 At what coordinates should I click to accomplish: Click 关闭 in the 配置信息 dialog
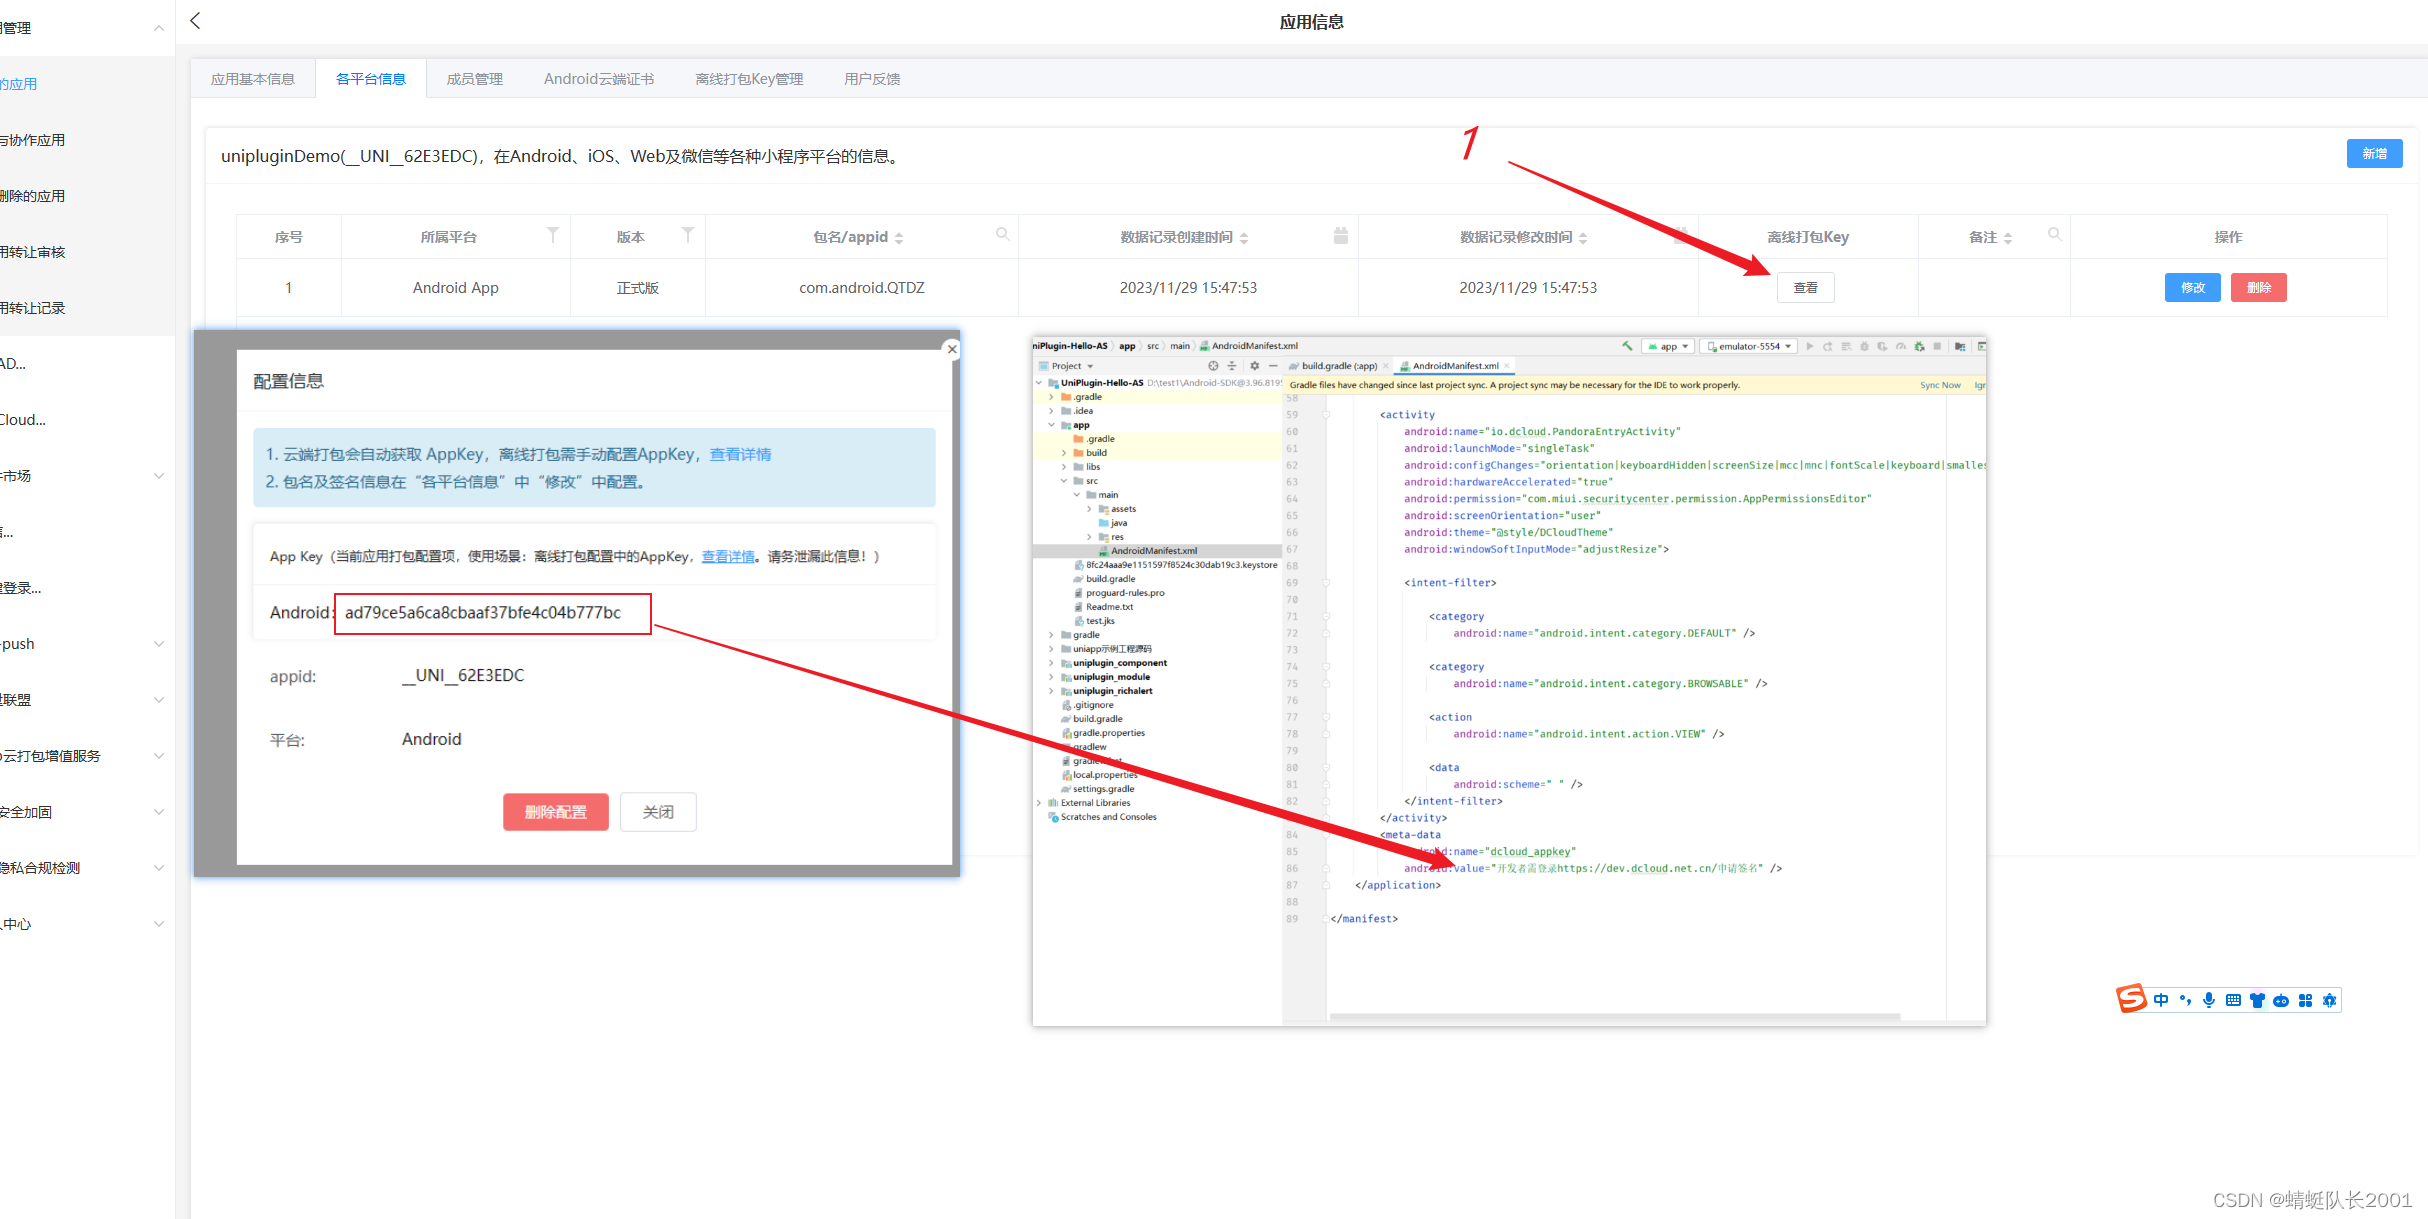(658, 812)
